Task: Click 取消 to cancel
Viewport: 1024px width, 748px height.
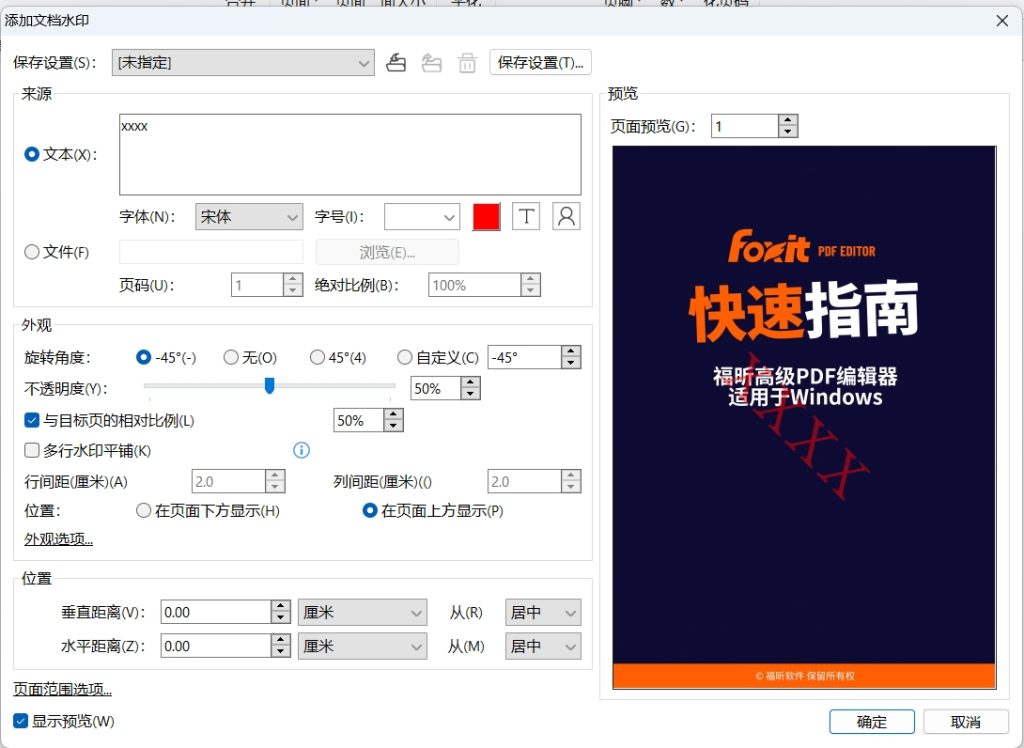Action: coord(966,722)
